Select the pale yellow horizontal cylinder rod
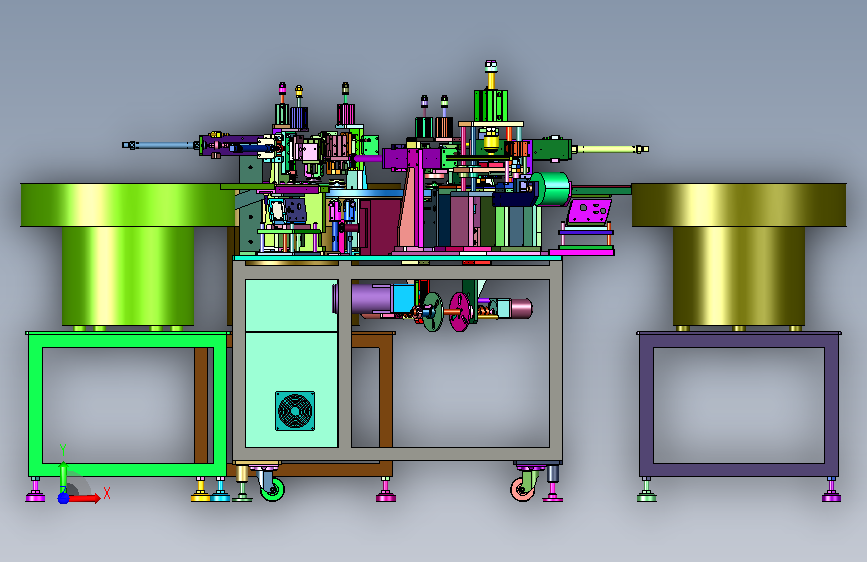This screenshot has width=867, height=562. click(x=610, y=149)
